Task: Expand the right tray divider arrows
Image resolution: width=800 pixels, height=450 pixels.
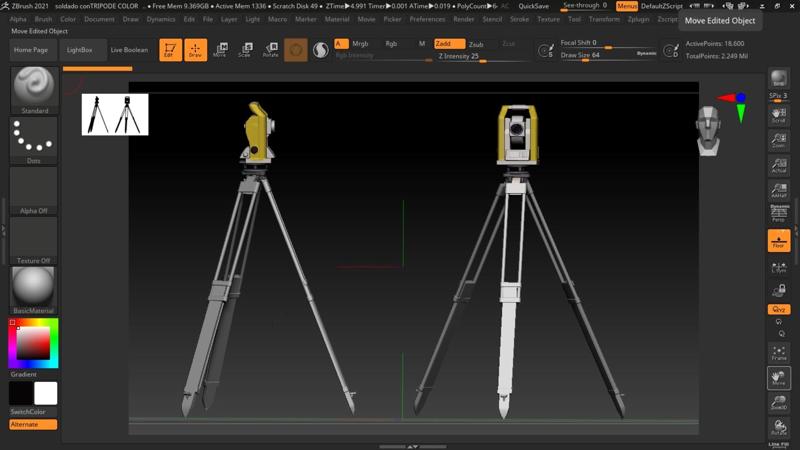Action: (x=796, y=231)
